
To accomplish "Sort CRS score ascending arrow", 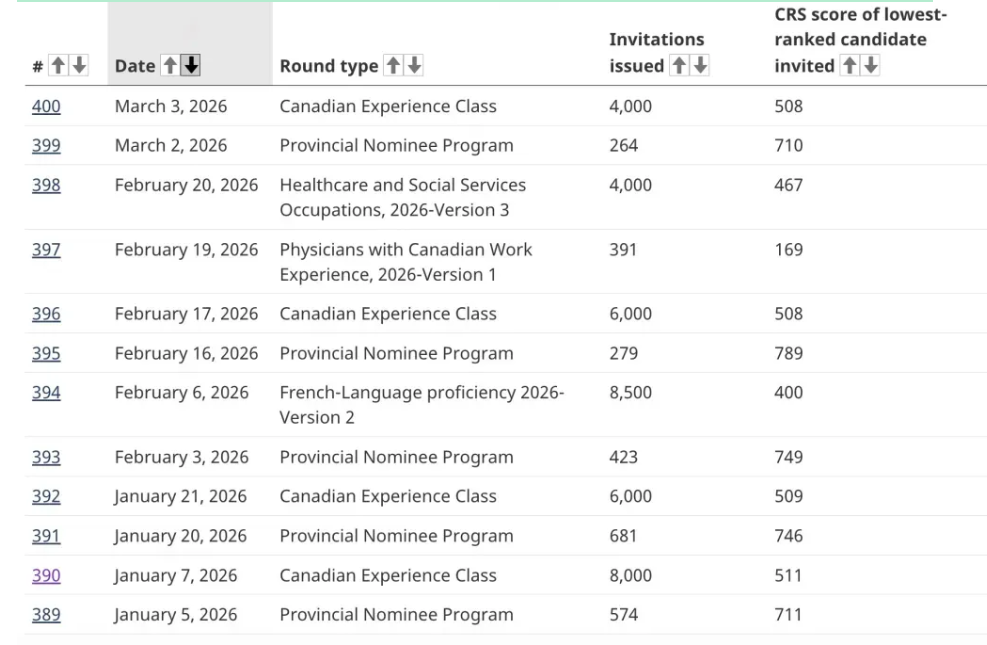I will click(x=850, y=66).
